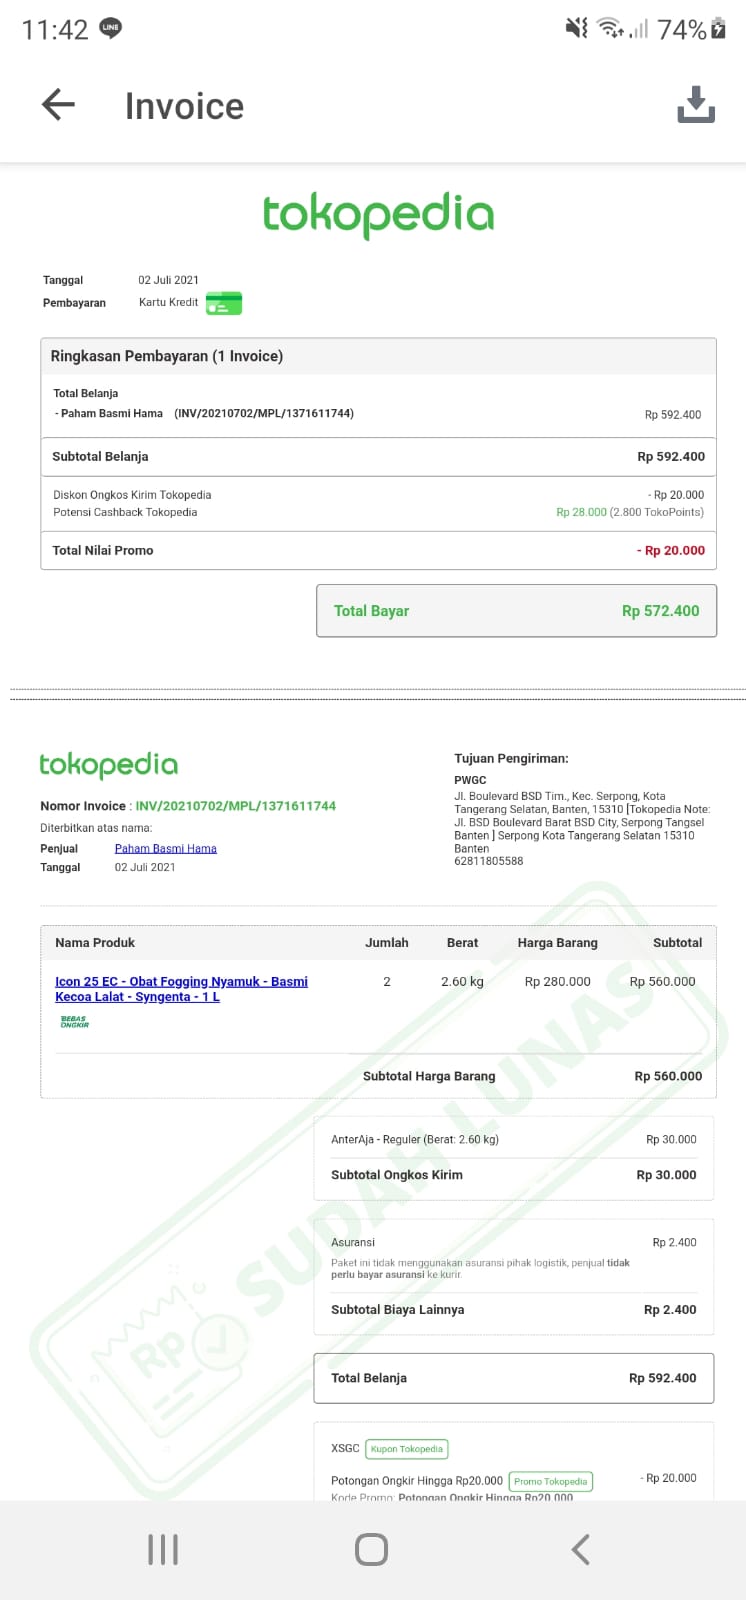The image size is (746, 1600).
Task: Tap the LINE notification icon in status bar
Action: click(111, 29)
